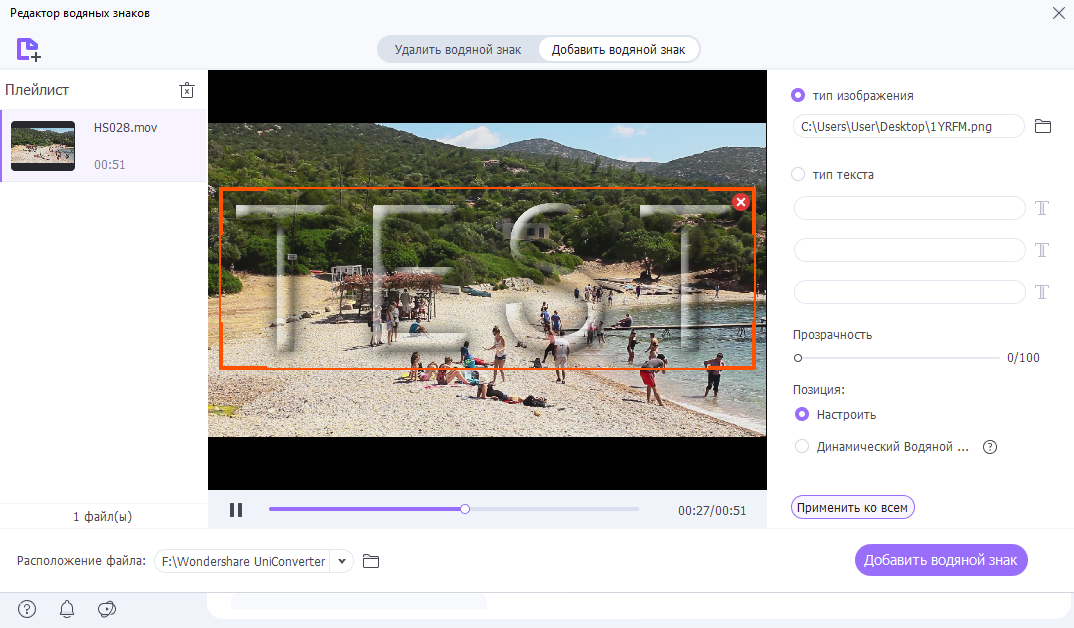Enable the "Динамический Водяной" position option

click(x=801, y=447)
